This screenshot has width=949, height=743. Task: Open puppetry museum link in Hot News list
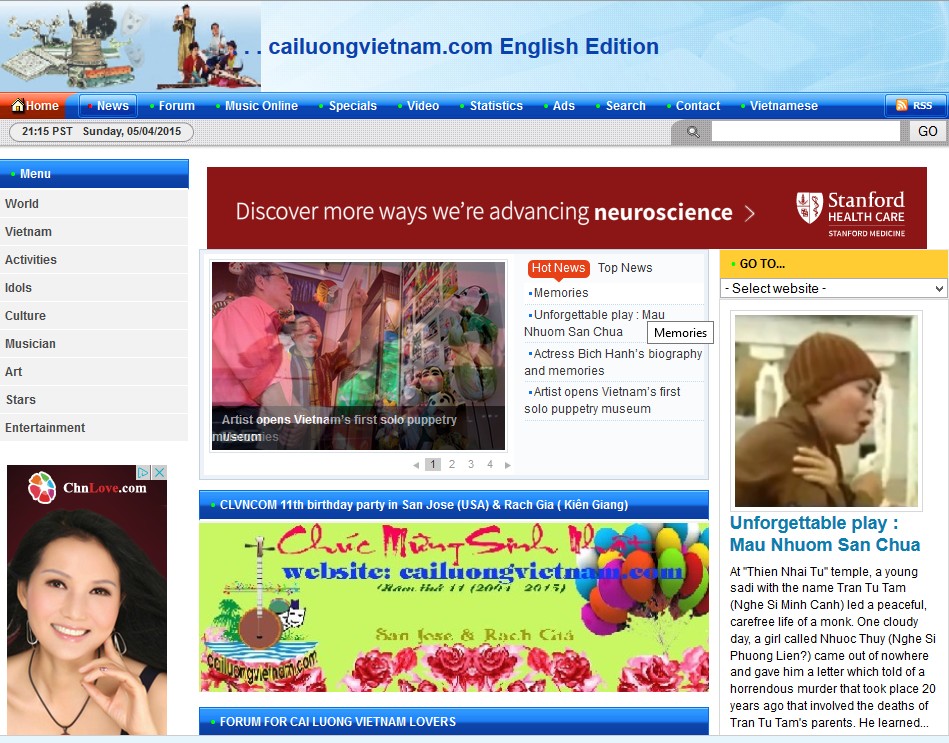(602, 400)
